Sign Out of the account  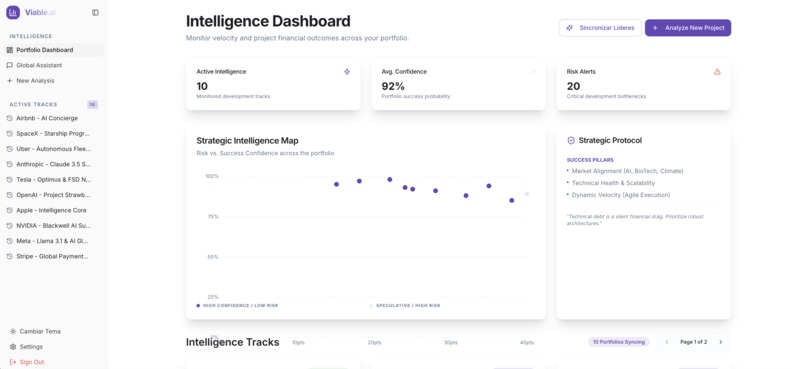(x=31, y=362)
